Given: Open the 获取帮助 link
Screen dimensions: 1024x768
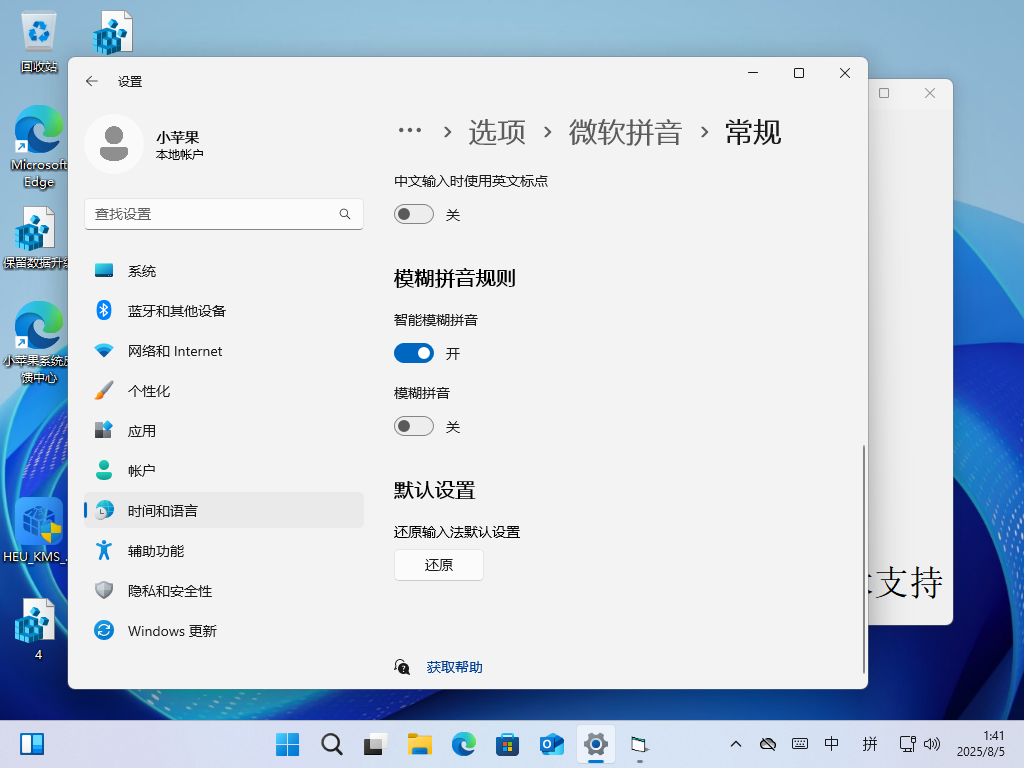Looking at the screenshot, I should (x=454, y=667).
